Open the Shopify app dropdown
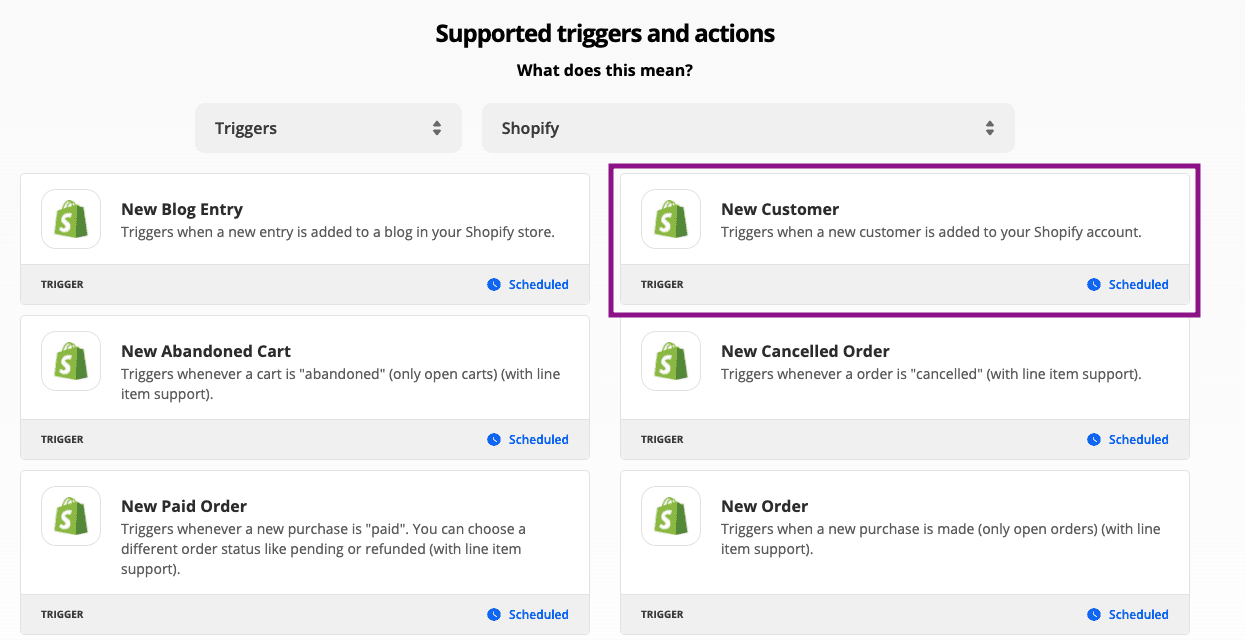Screen dimensions: 1245x642 [x=748, y=128]
